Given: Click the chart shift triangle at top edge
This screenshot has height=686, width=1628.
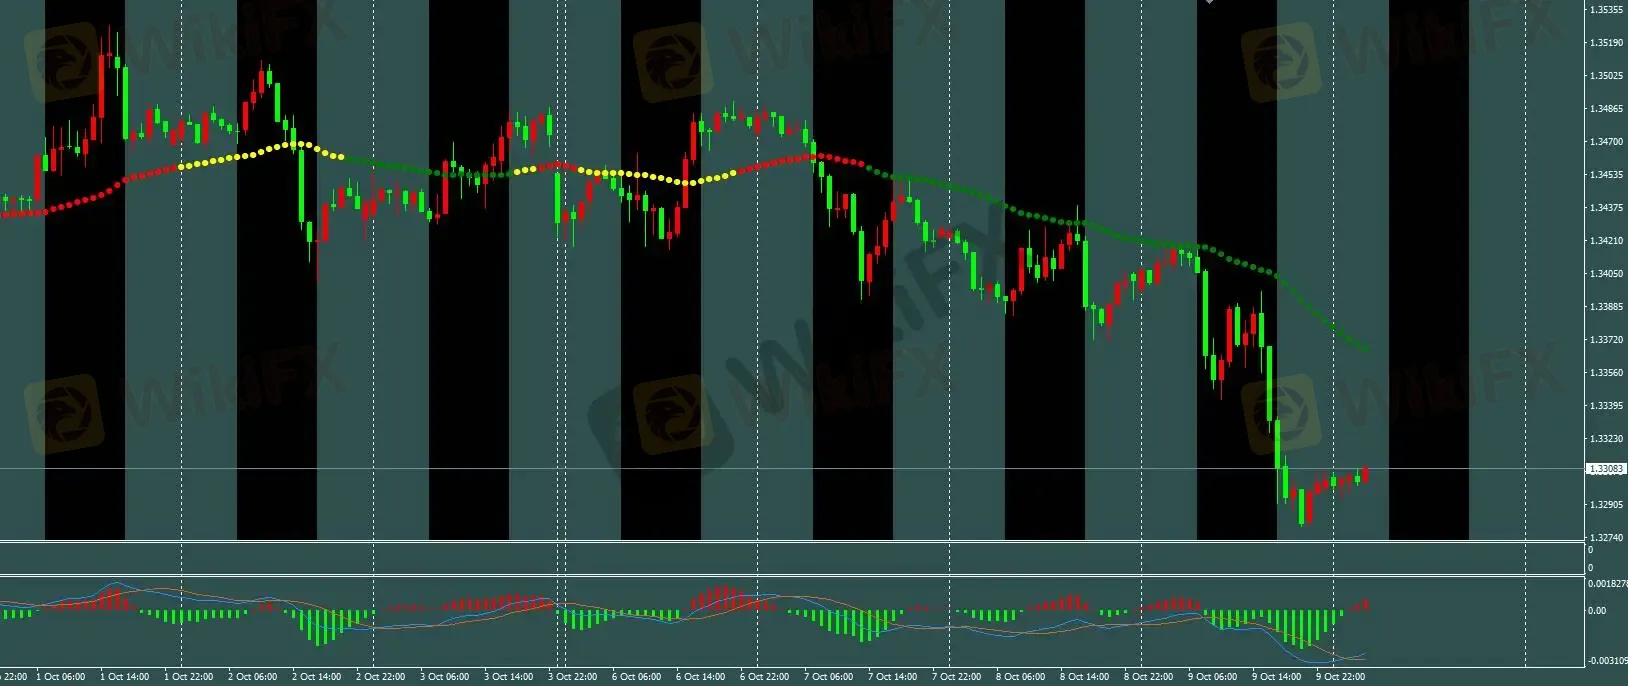Looking at the screenshot, I should 1209,2.
